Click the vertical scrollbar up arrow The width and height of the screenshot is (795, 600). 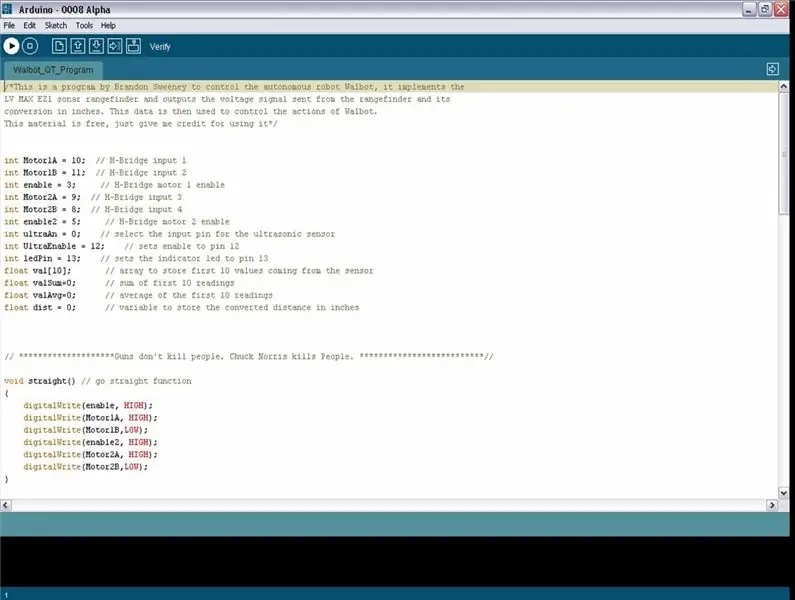click(783, 87)
